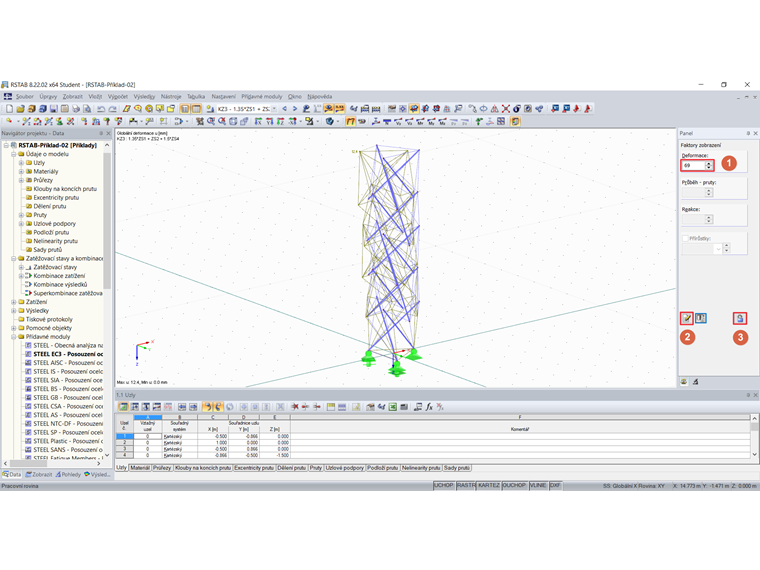Toggle RASTR grid in status bar
The width and height of the screenshot is (760, 570).
466,485
